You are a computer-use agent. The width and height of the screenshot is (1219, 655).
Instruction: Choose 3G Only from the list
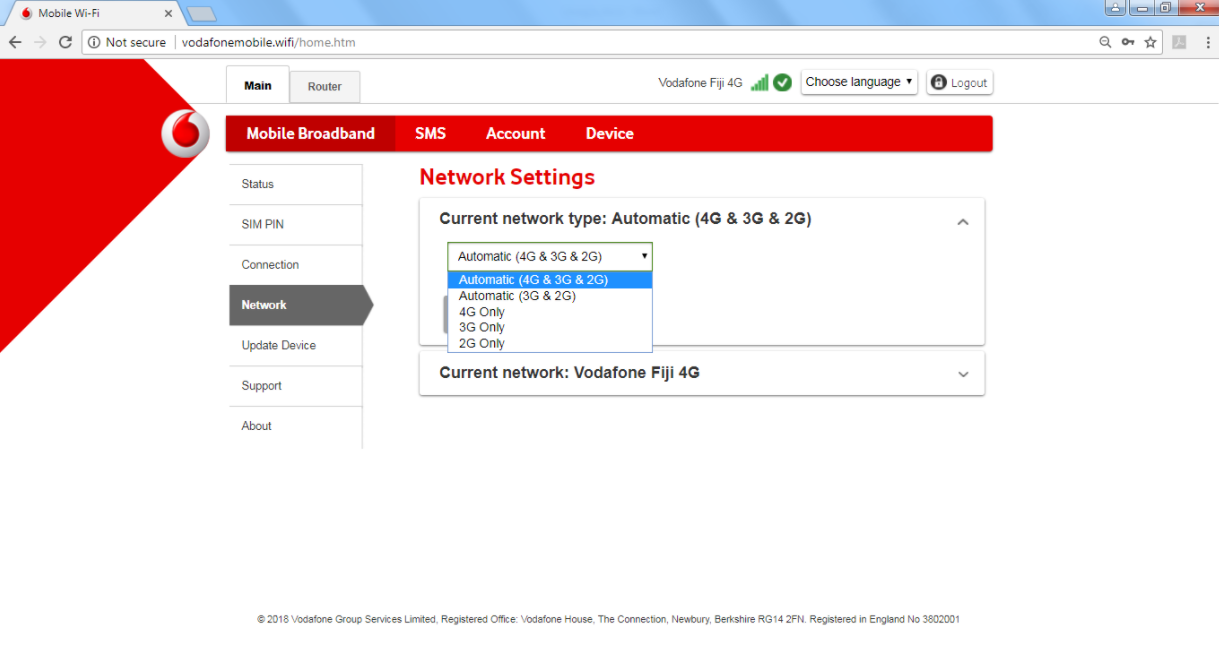tap(550, 327)
